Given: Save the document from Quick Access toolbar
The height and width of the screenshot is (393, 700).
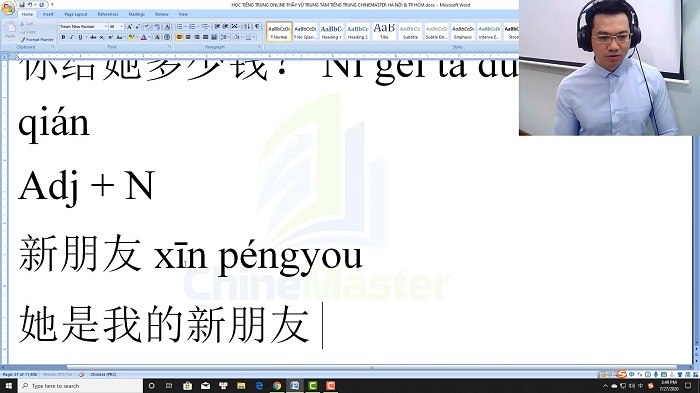Looking at the screenshot, I should tap(21, 4).
